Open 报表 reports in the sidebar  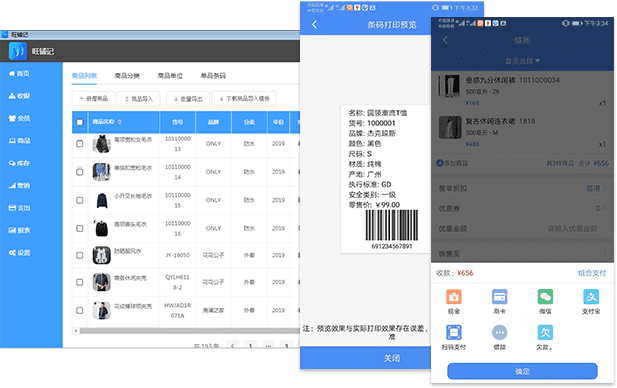(x=19, y=231)
